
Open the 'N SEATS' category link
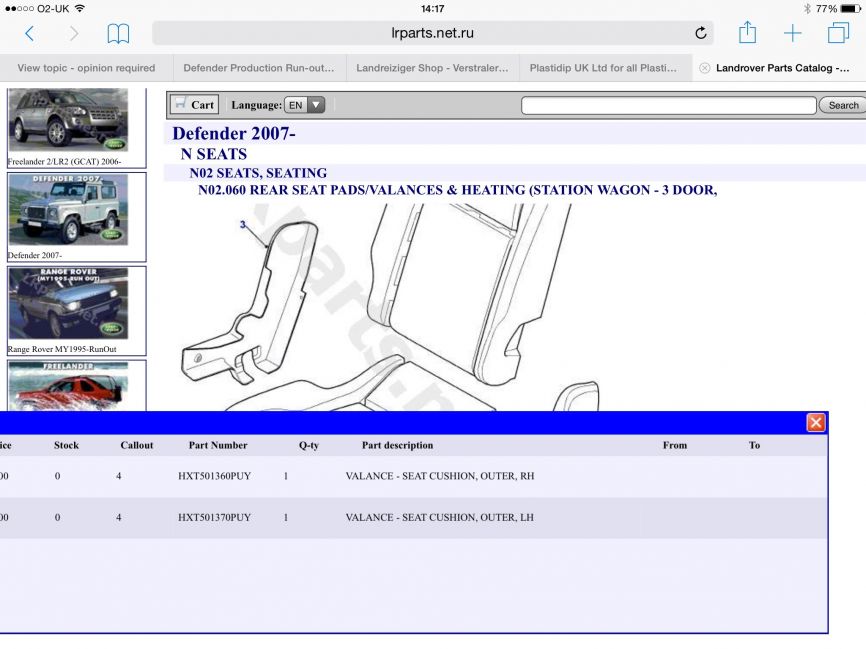pyautogui.click(x=214, y=154)
